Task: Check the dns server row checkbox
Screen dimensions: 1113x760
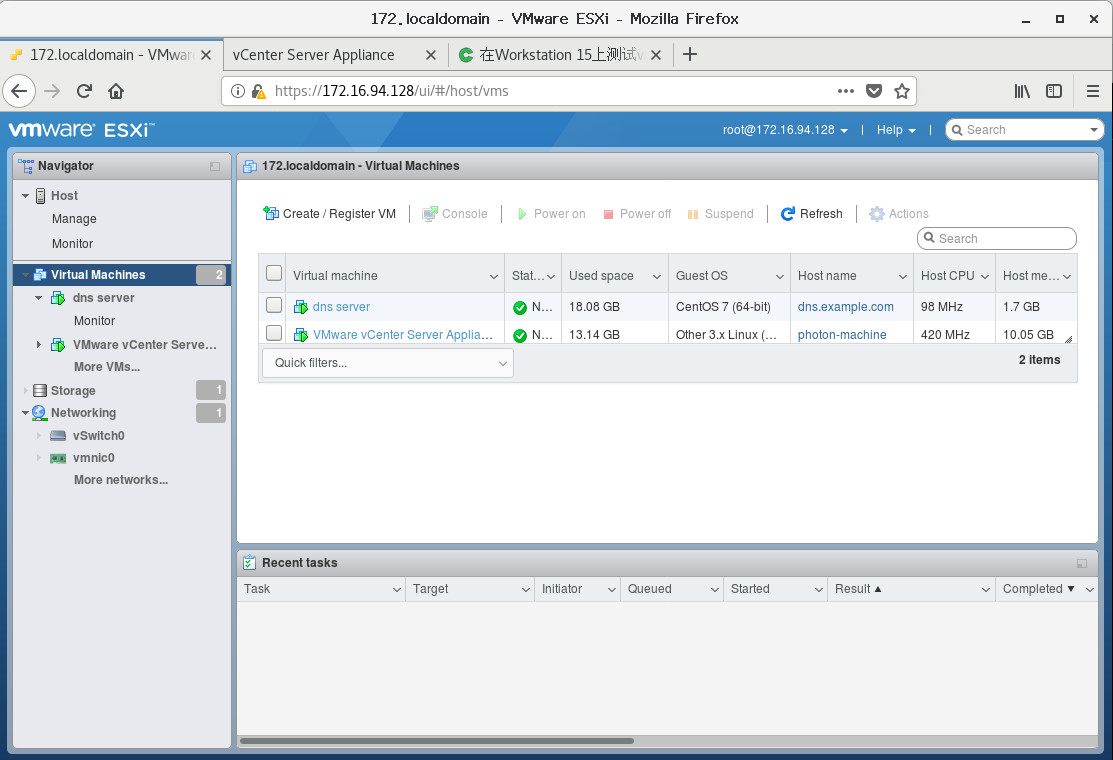Action: point(274,305)
